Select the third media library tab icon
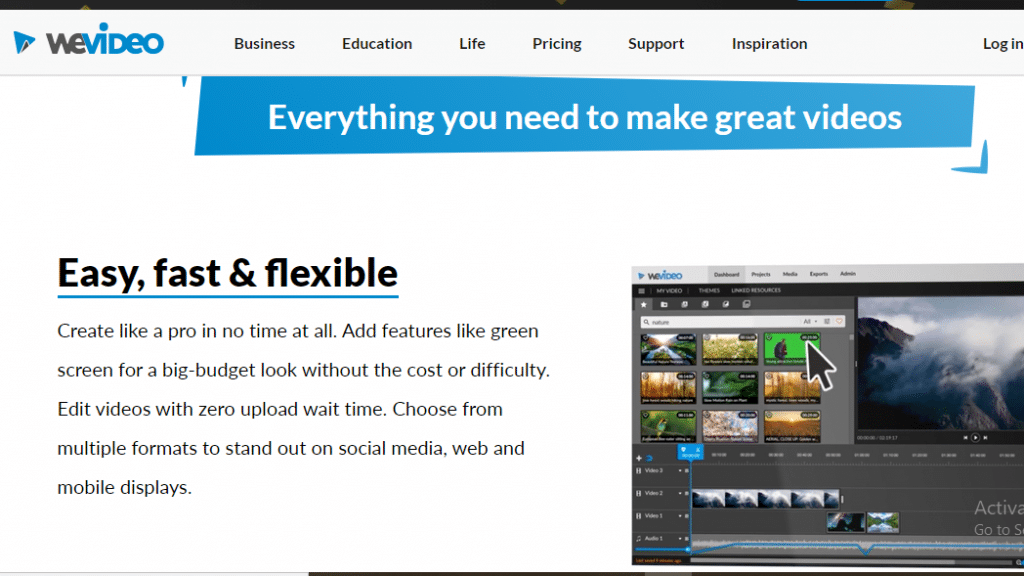This screenshot has height=576, width=1024. 684,304
